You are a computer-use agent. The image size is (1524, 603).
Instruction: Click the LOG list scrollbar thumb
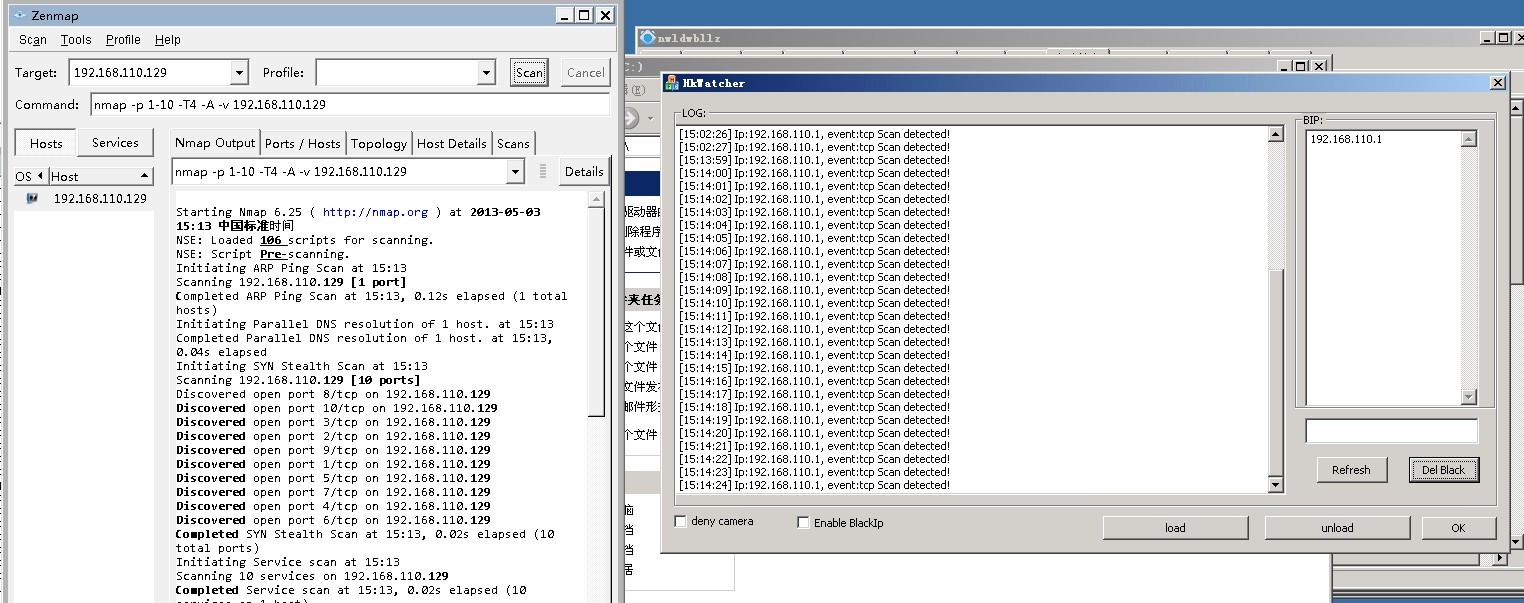1275,372
